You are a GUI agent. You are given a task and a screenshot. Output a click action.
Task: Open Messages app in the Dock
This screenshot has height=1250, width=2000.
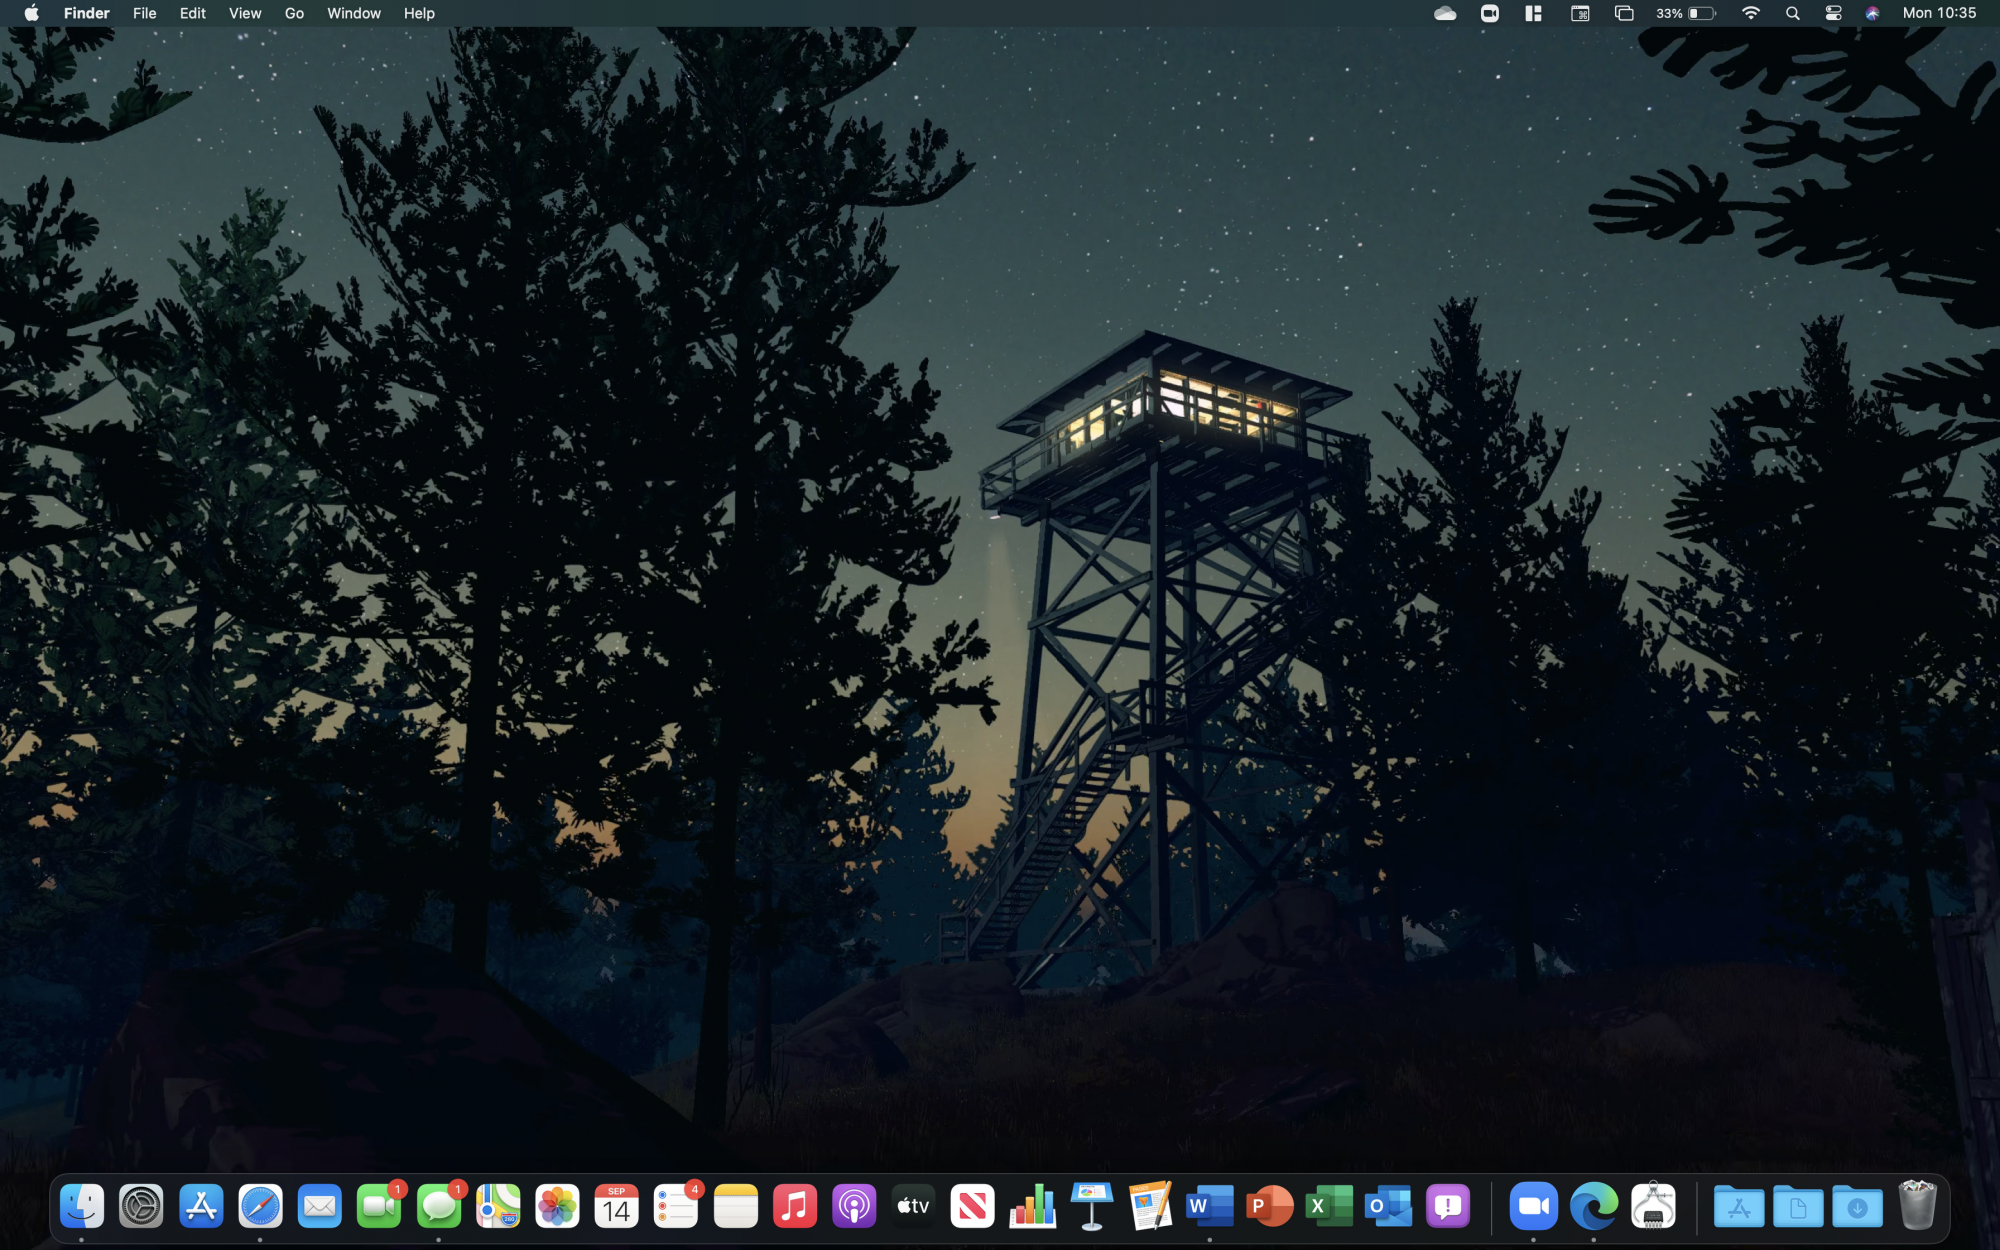(439, 1206)
